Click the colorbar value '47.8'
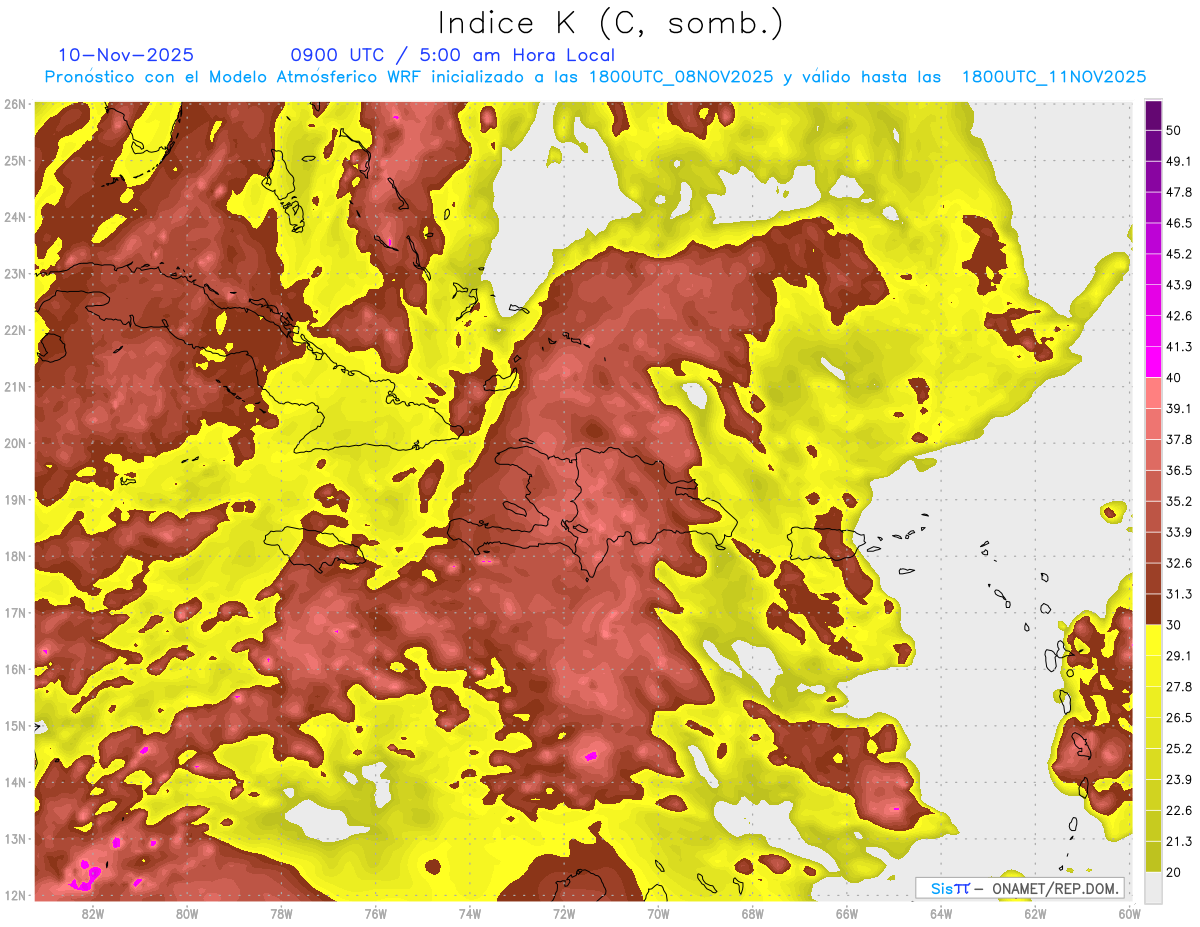 click(x=1178, y=191)
